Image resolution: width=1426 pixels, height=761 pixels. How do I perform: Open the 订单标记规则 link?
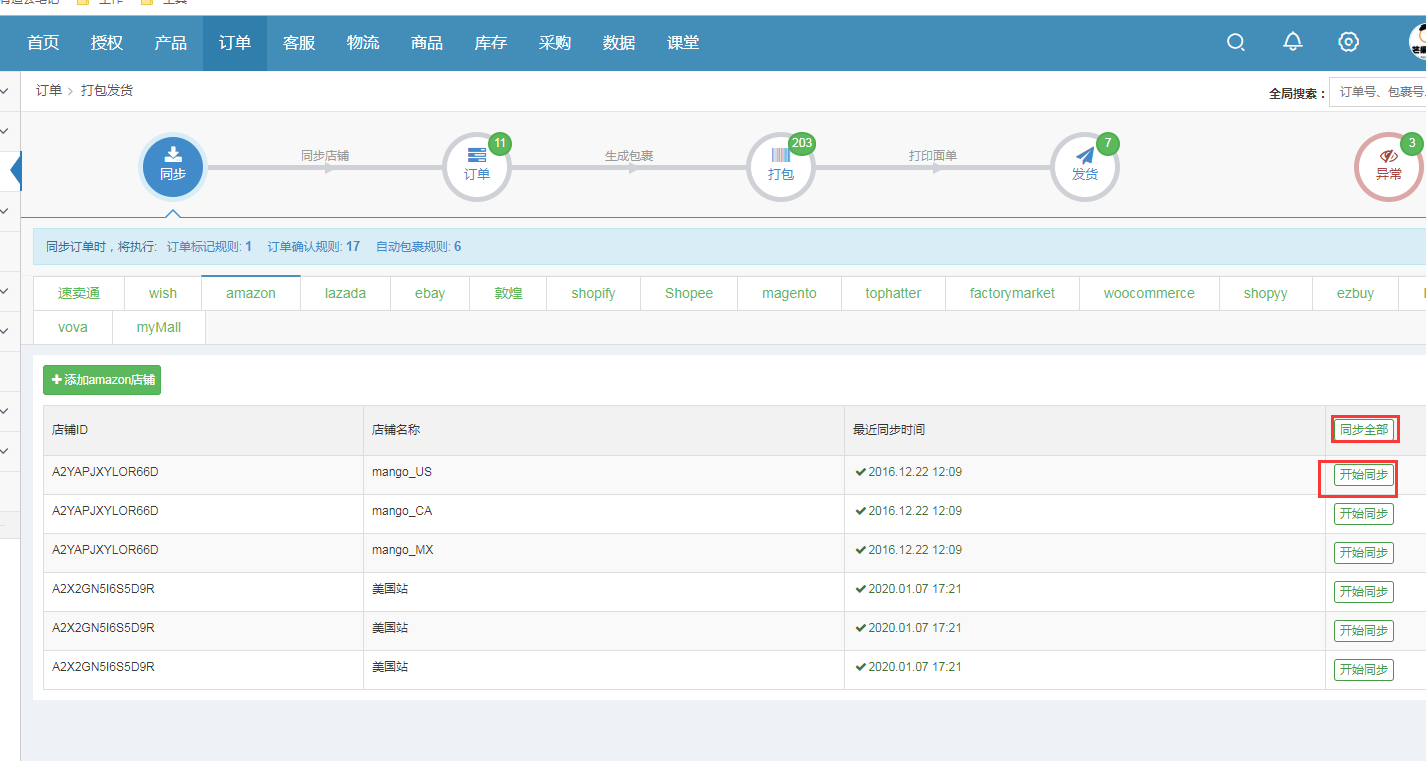209,246
